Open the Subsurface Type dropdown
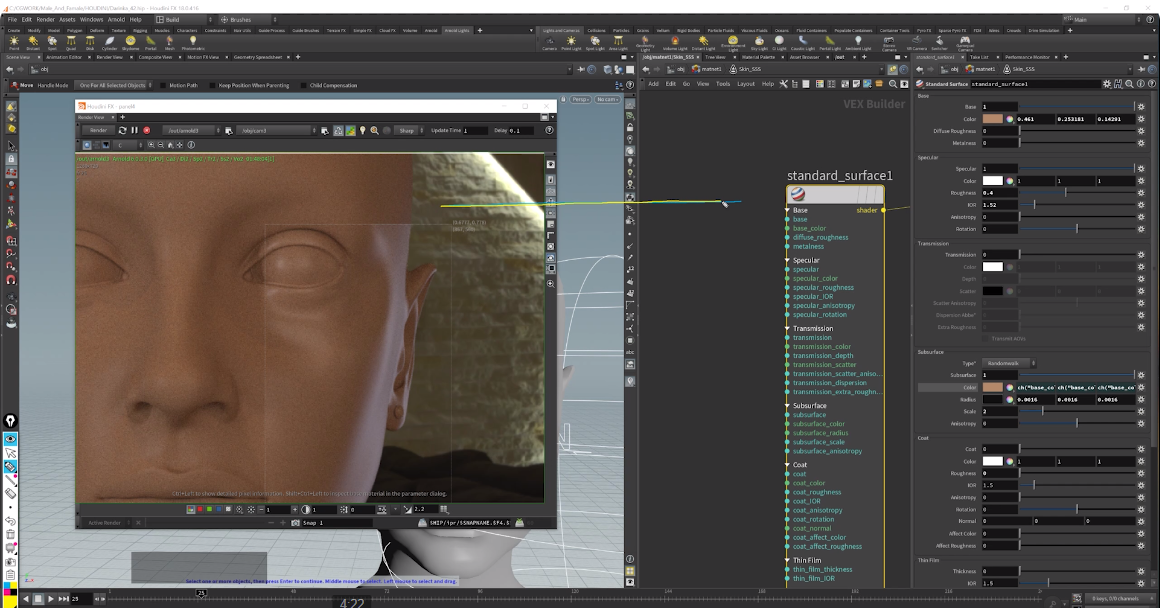Image resolution: width=1166 pixels, height=608 pixels. pyautogui.click(x=1008, y=363)
